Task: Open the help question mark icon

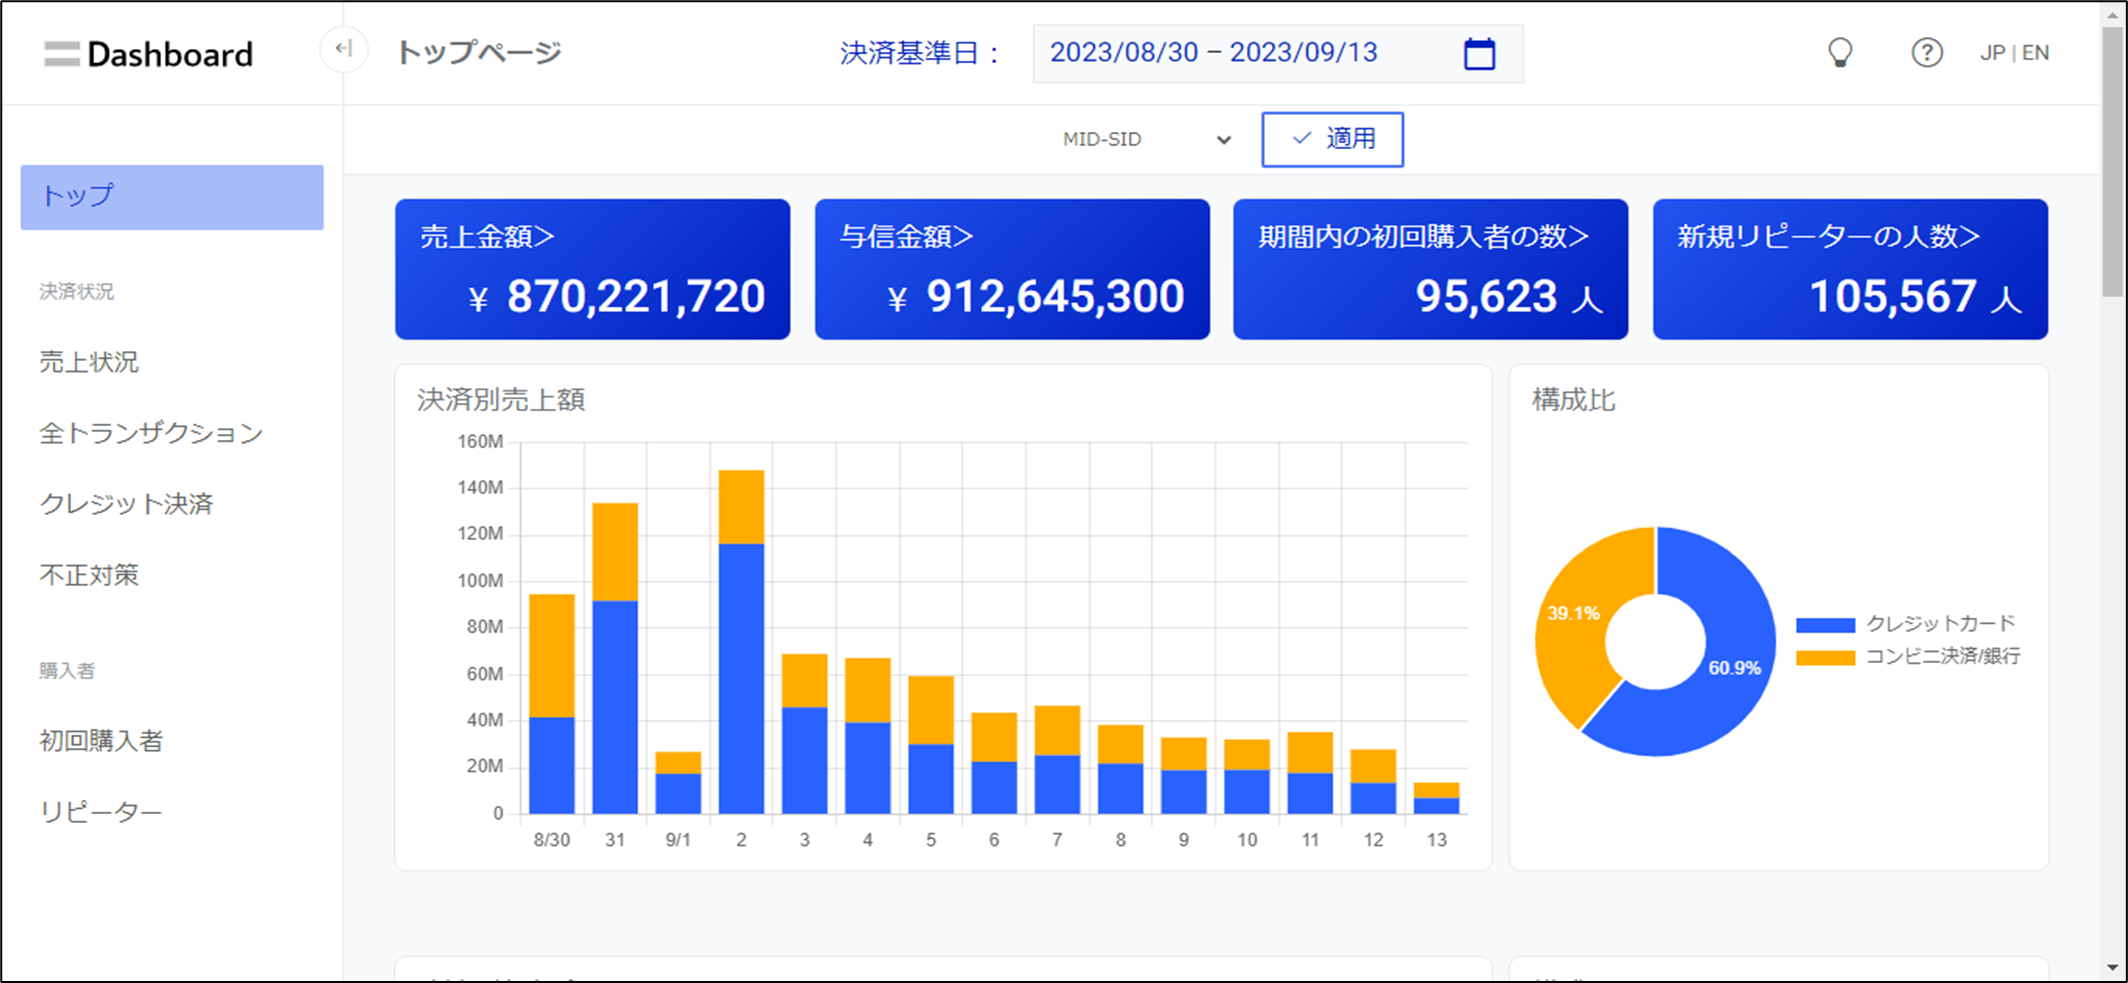Action: [1927, 53]
